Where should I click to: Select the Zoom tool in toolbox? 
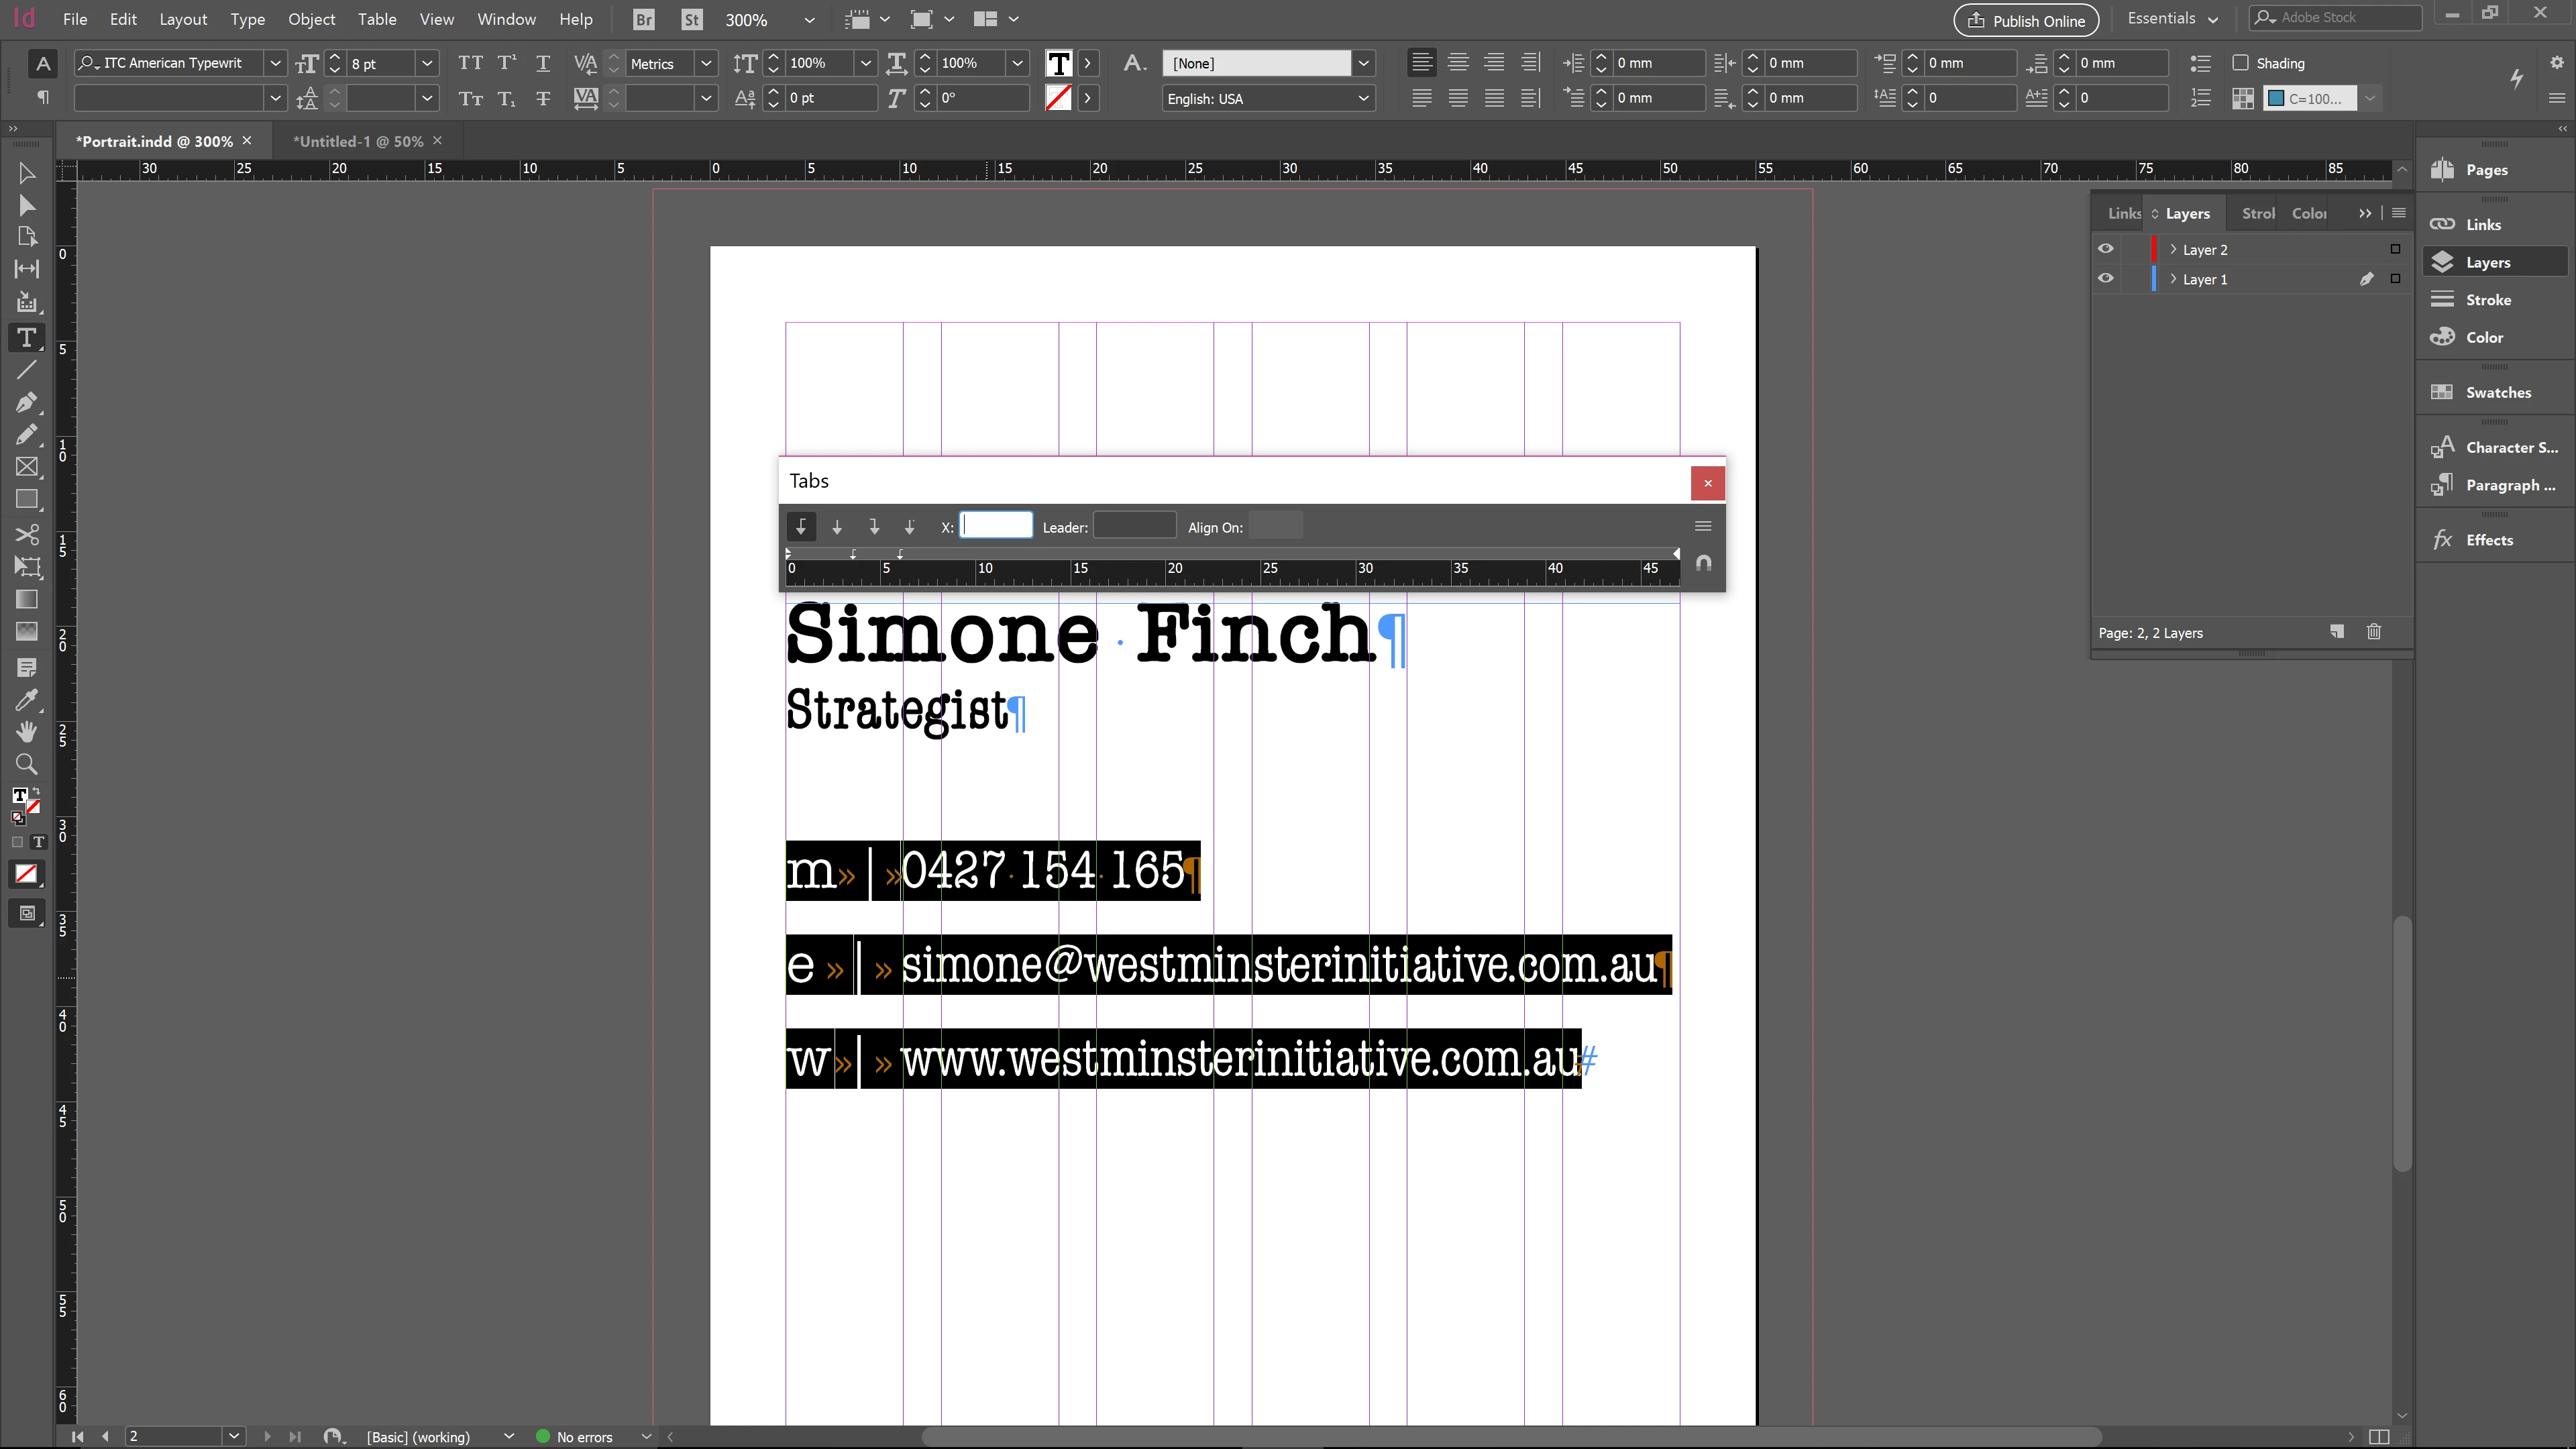pyautogui.click(x=26, y=765)
